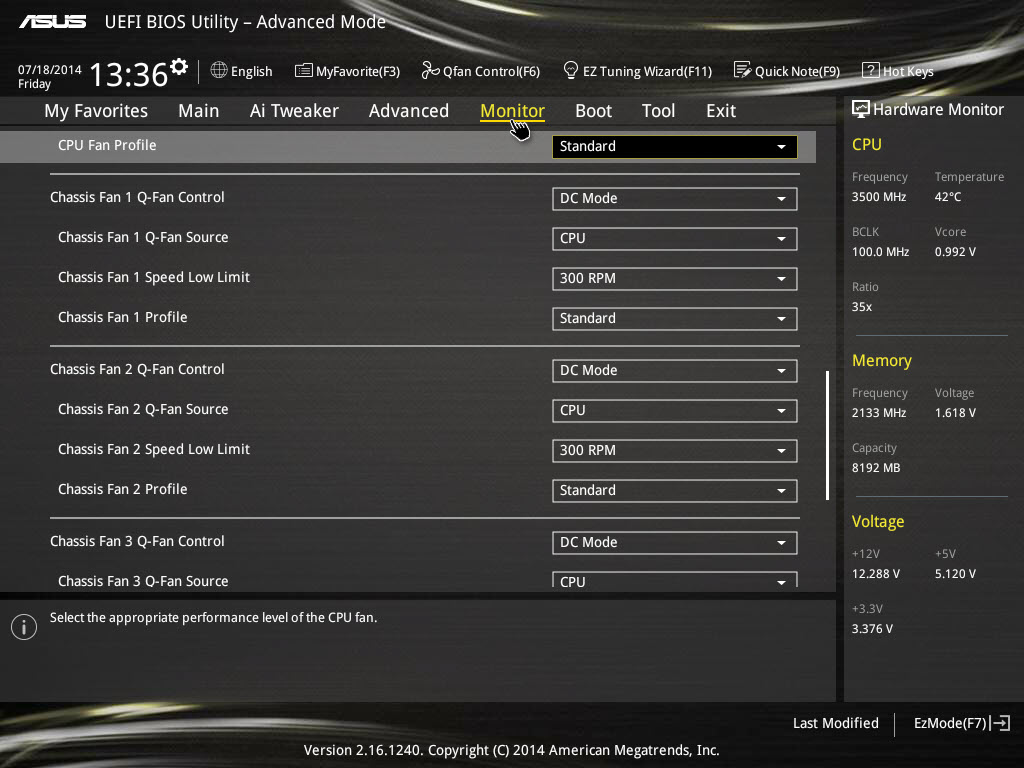Viewport: 1024px width, 768px height.
Task: Open Chassis Fan 2 Profile dropdown
Action: (x=675, y=490)
